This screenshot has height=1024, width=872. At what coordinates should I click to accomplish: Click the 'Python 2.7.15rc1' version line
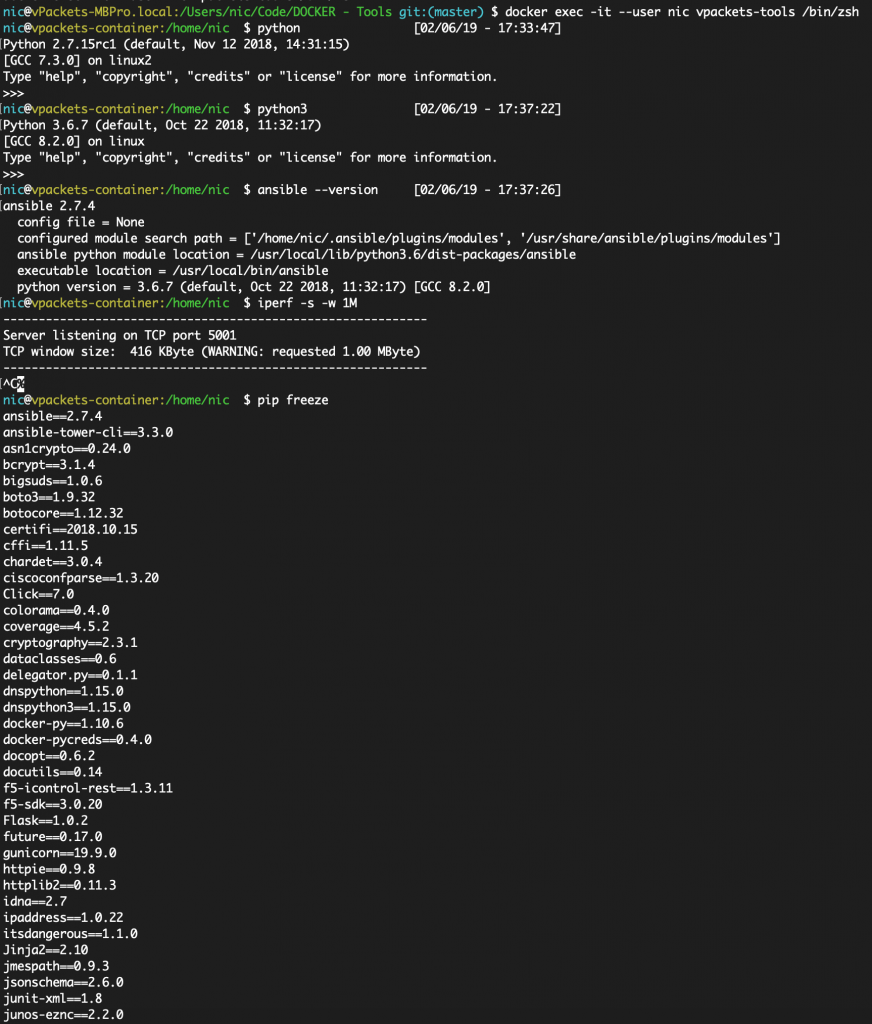point(176,44)
